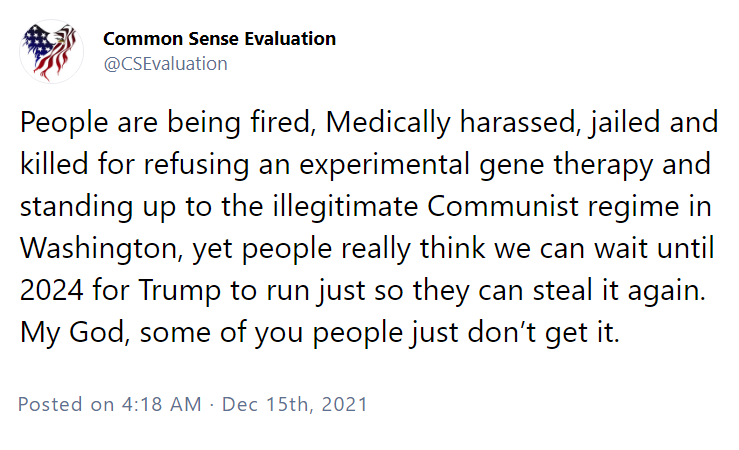Image resolution: width=739 pixels, height=450 pixels.
Task: Click the word 'illegitimate' in the tweet
Action: click(345, 207)
